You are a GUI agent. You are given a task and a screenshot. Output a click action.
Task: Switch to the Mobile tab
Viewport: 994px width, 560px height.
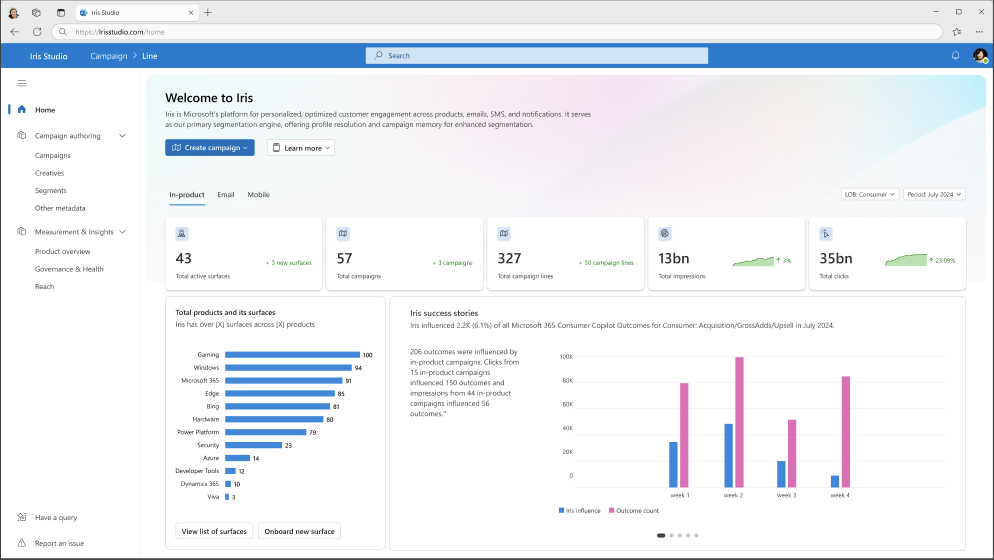click(258, 195)
